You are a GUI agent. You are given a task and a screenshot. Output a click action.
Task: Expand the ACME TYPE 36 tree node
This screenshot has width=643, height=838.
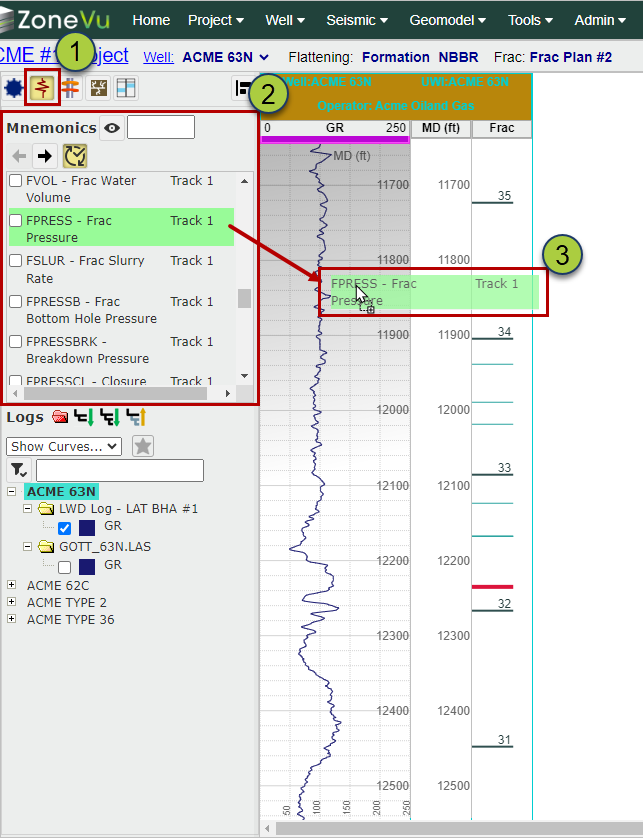[x=11, y=619]
